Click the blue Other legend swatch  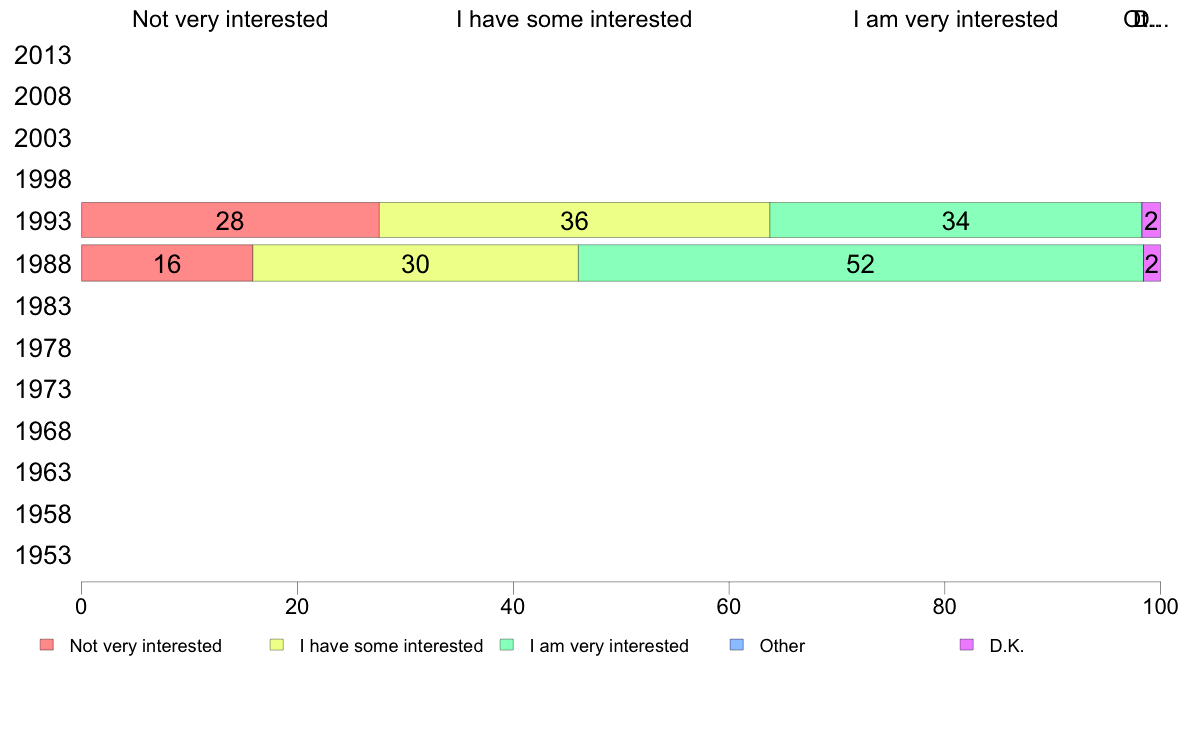click(x=736, y=645)
